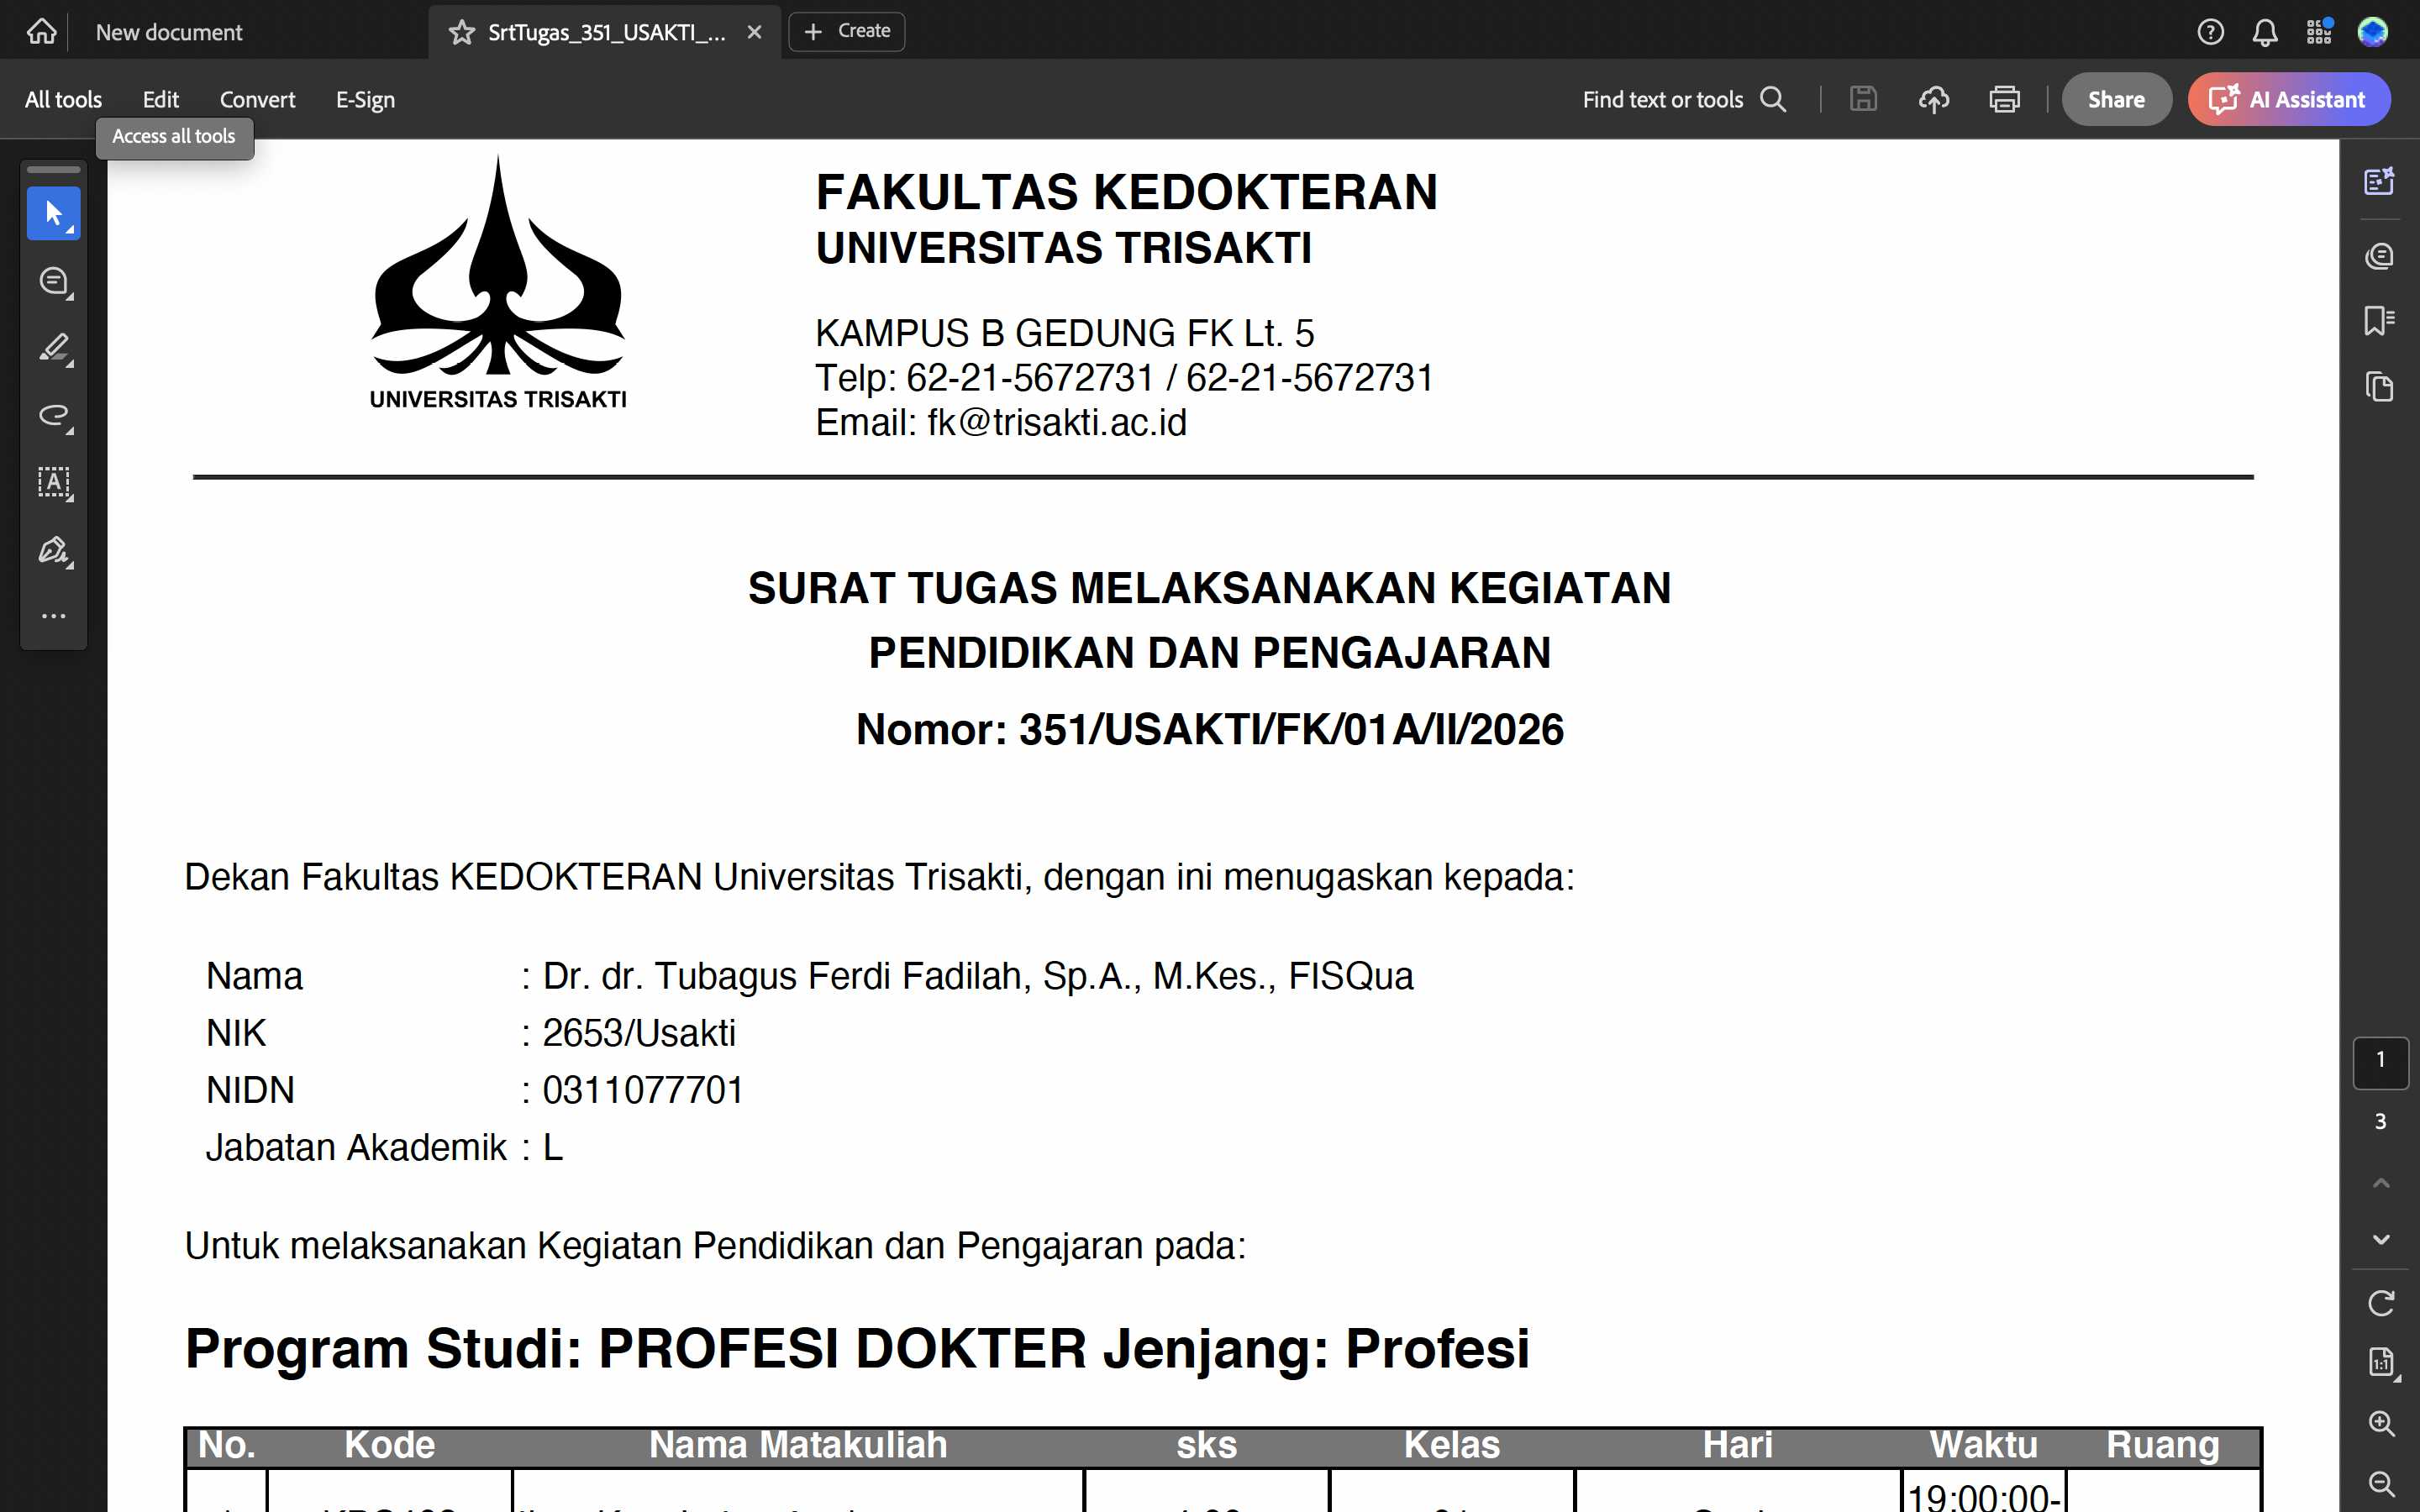
Task: Open the Edit menu
Action: point(161,99)
